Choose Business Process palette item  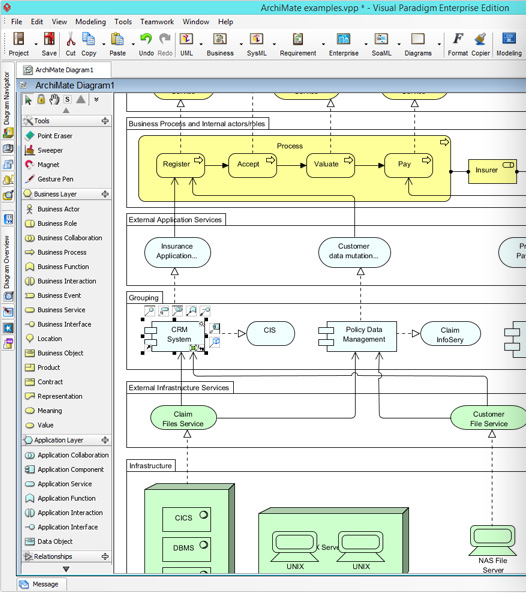[x=62, y=252]
